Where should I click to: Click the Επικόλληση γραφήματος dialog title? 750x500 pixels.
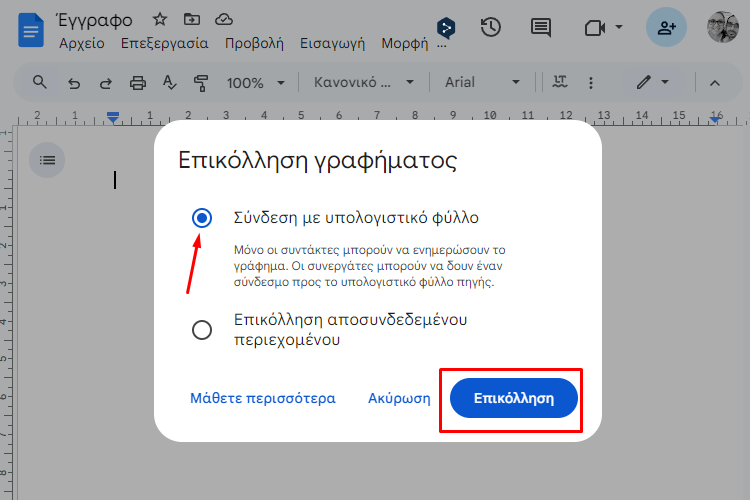pos(318,160)
